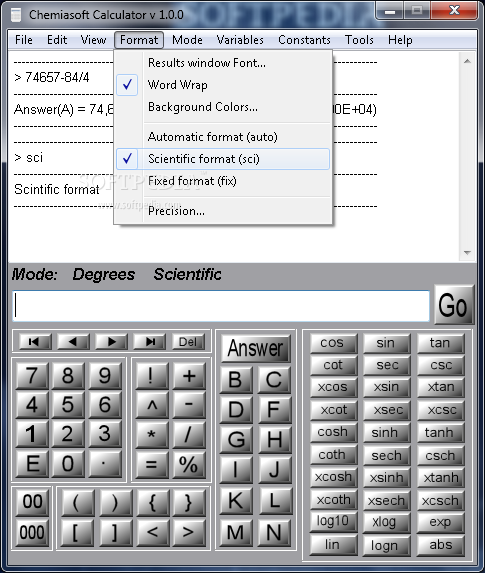
Task: Open the Mode menu
Action: coord(187,40)
